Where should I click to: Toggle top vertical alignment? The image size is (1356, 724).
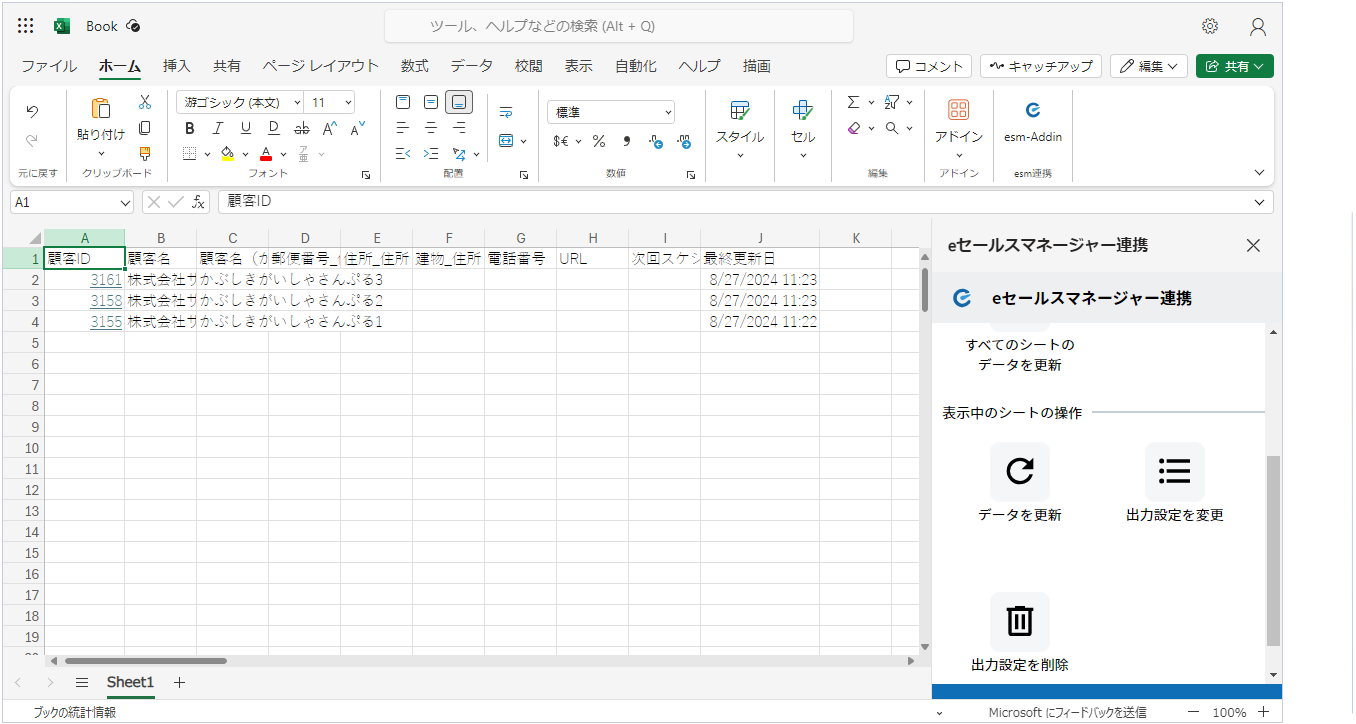click(x=403, y=102)
